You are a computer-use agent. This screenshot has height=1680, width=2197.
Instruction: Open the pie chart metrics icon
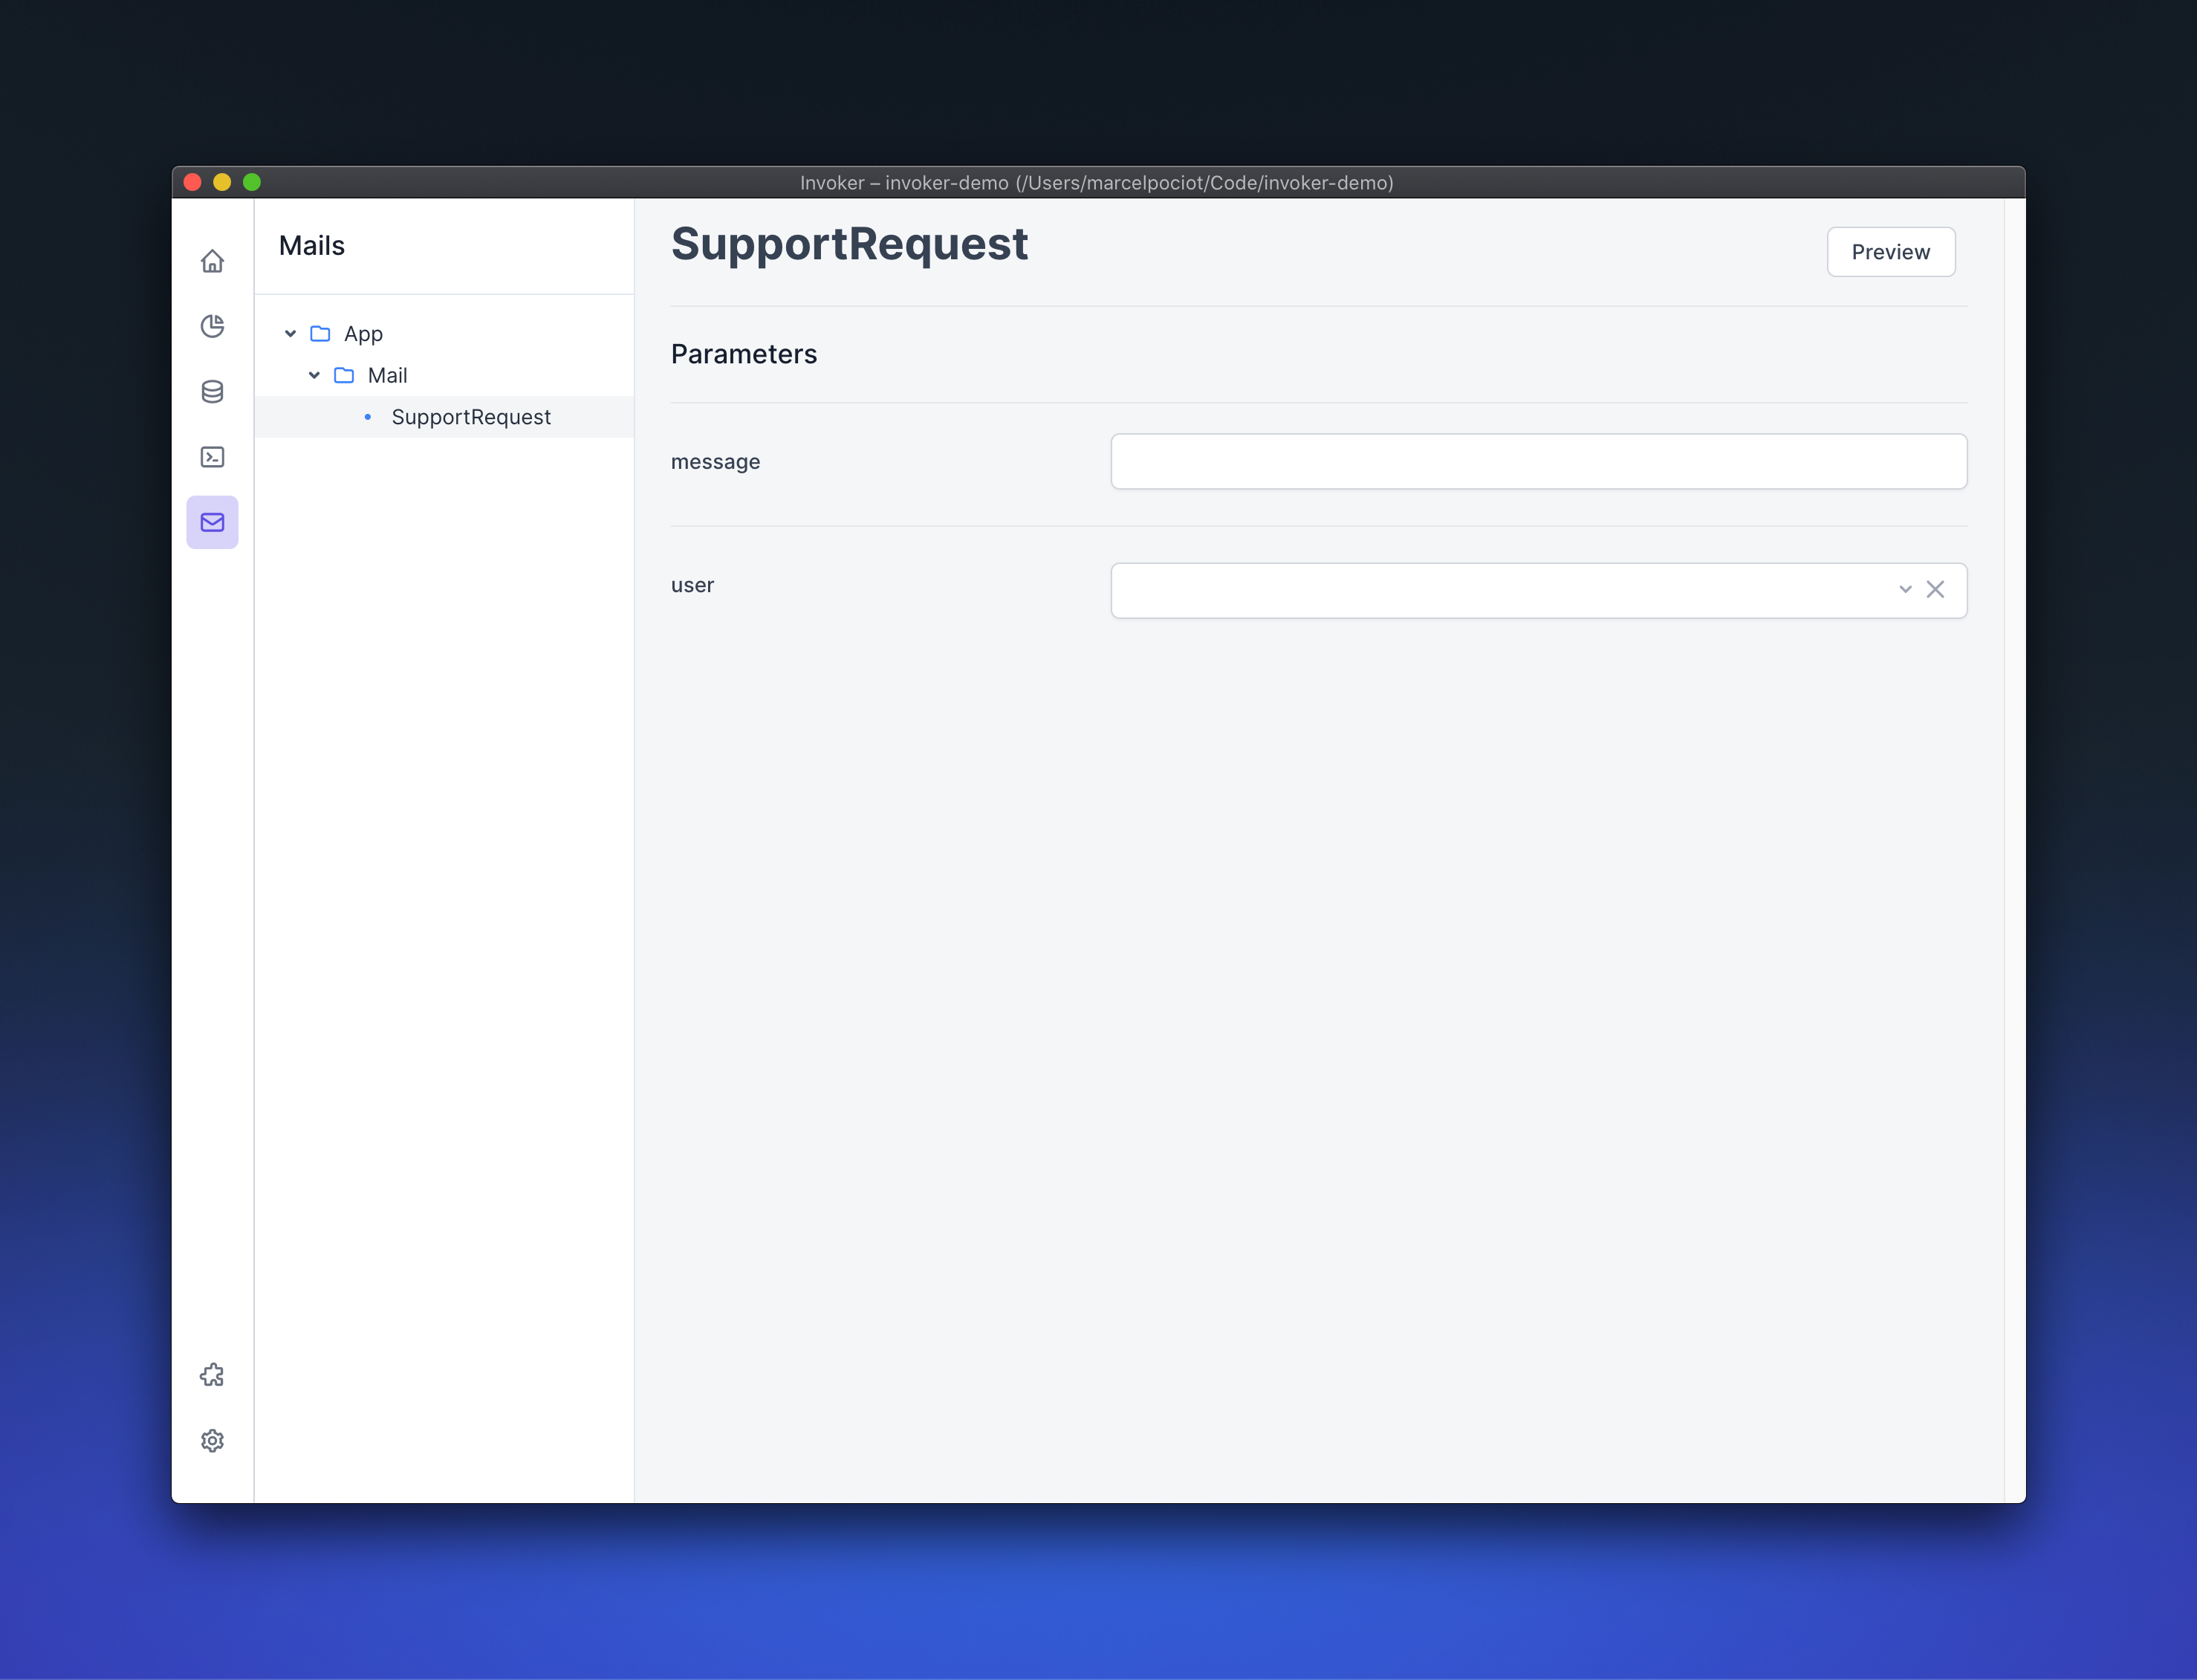coord(212,326)
